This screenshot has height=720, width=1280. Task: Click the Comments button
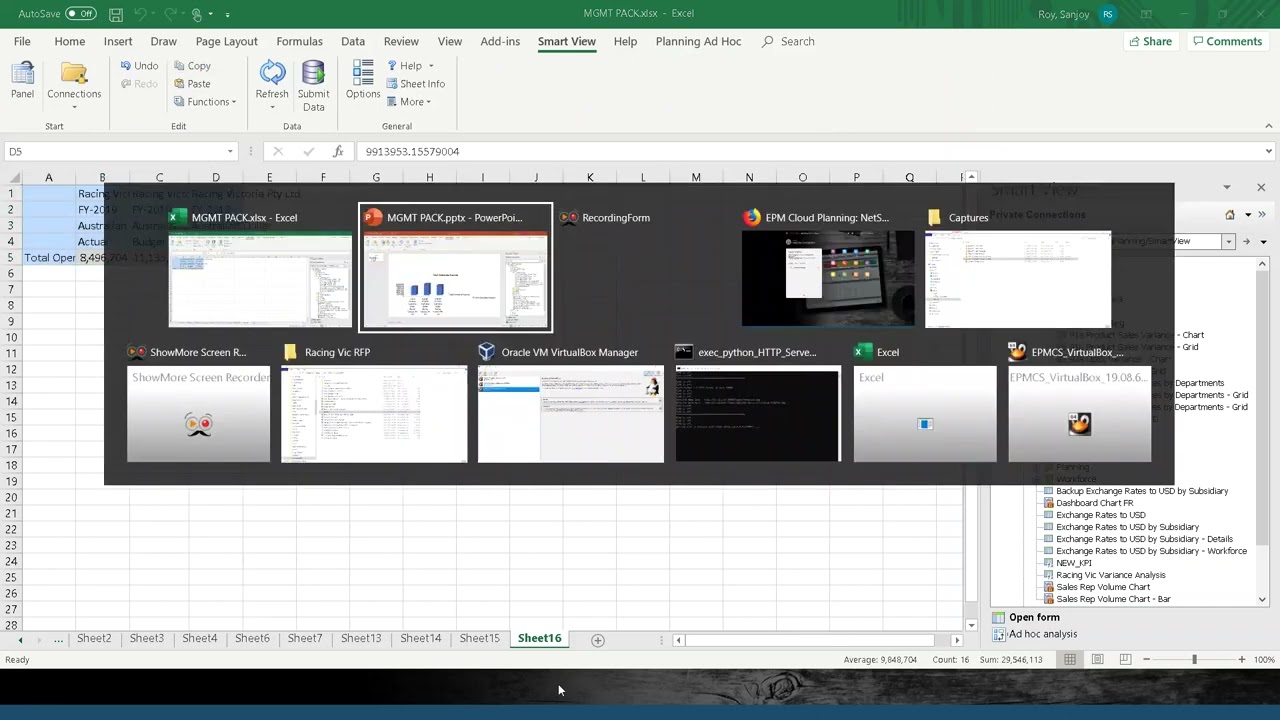[x=1226, y=41]
